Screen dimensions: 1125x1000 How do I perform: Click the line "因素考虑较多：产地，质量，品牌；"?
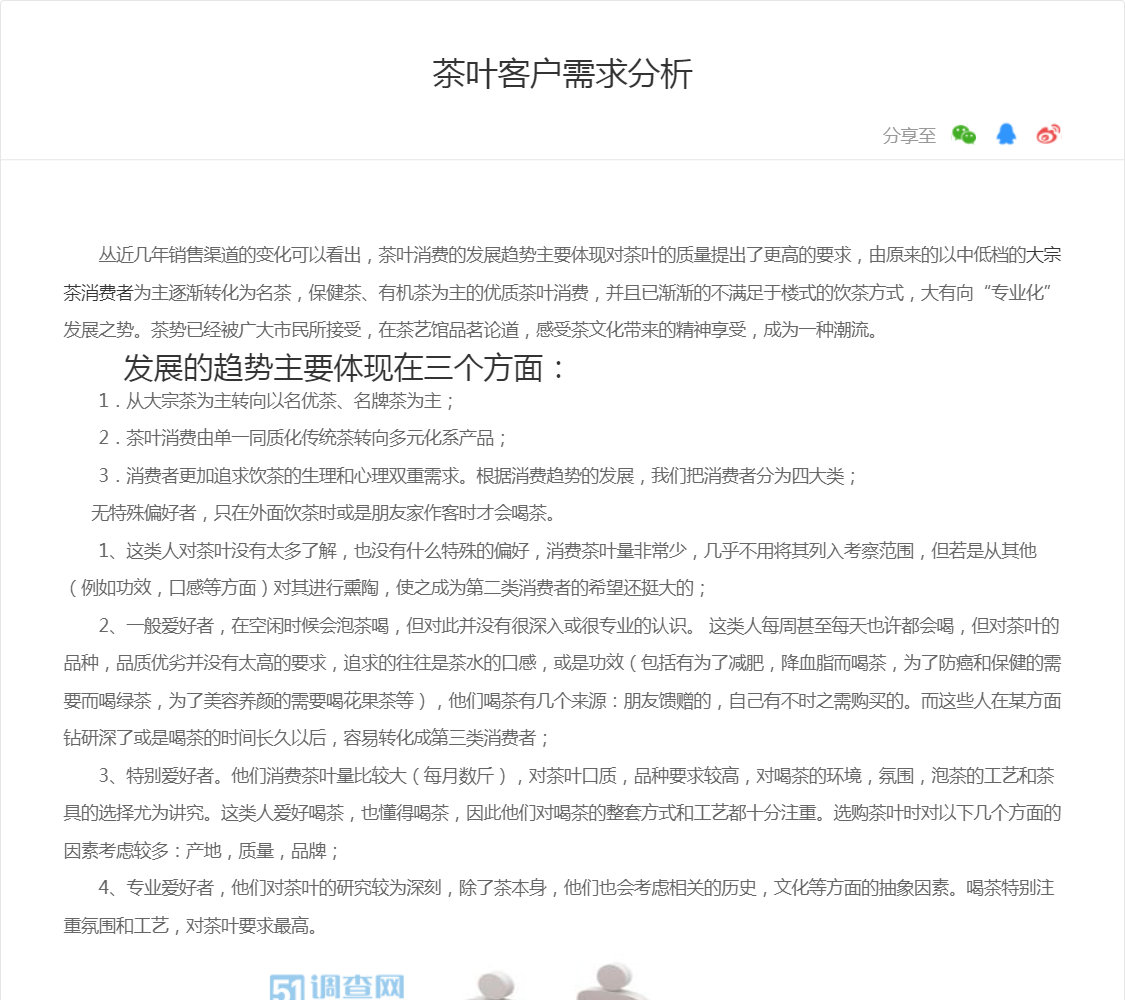point(201,851)
